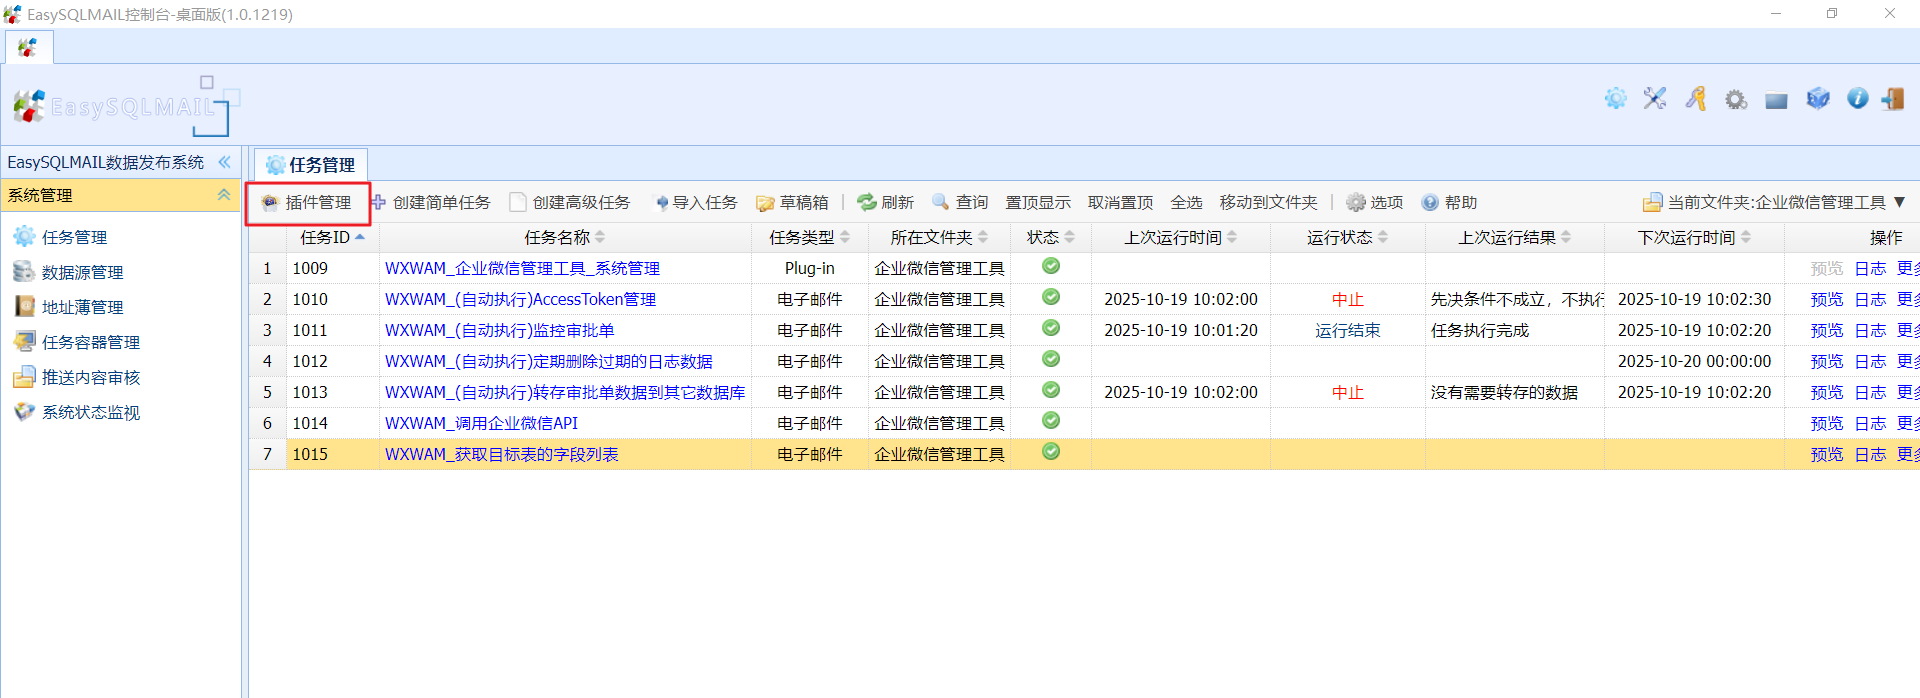This screenshot has width=1920, height=698.
Task: Click the gray gears icon in header
Action: coord(1736,99)
